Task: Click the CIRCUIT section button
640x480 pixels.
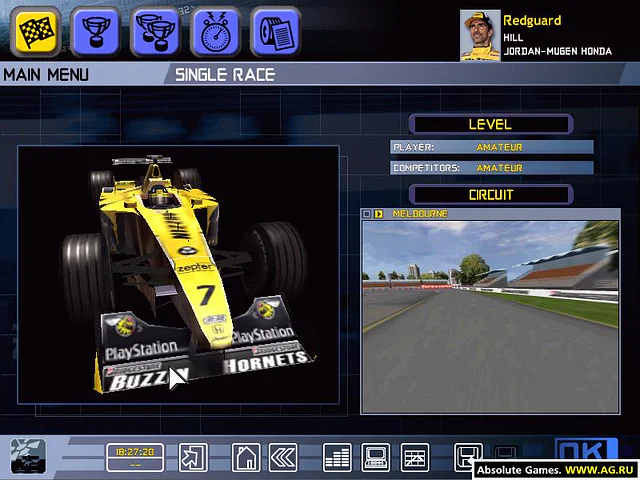Action: click(x=491, y=194)
